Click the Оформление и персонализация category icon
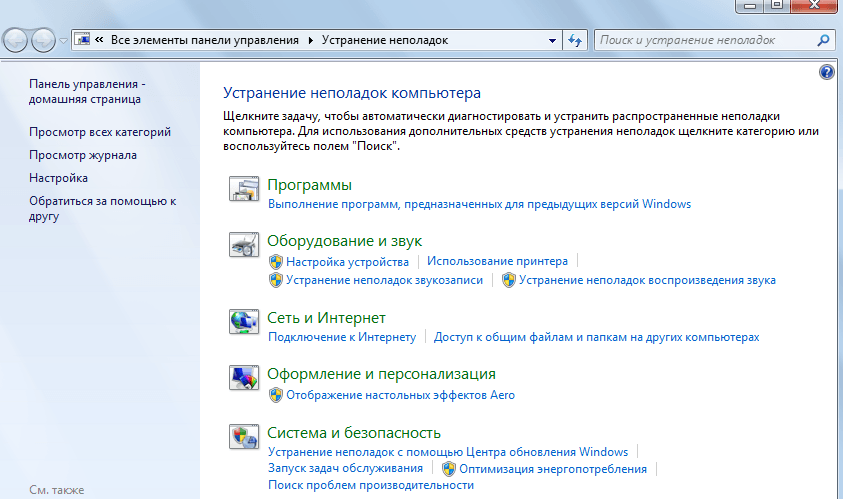Image resolution: width=843 pixels, height=499 pixels. click(244, 378)
